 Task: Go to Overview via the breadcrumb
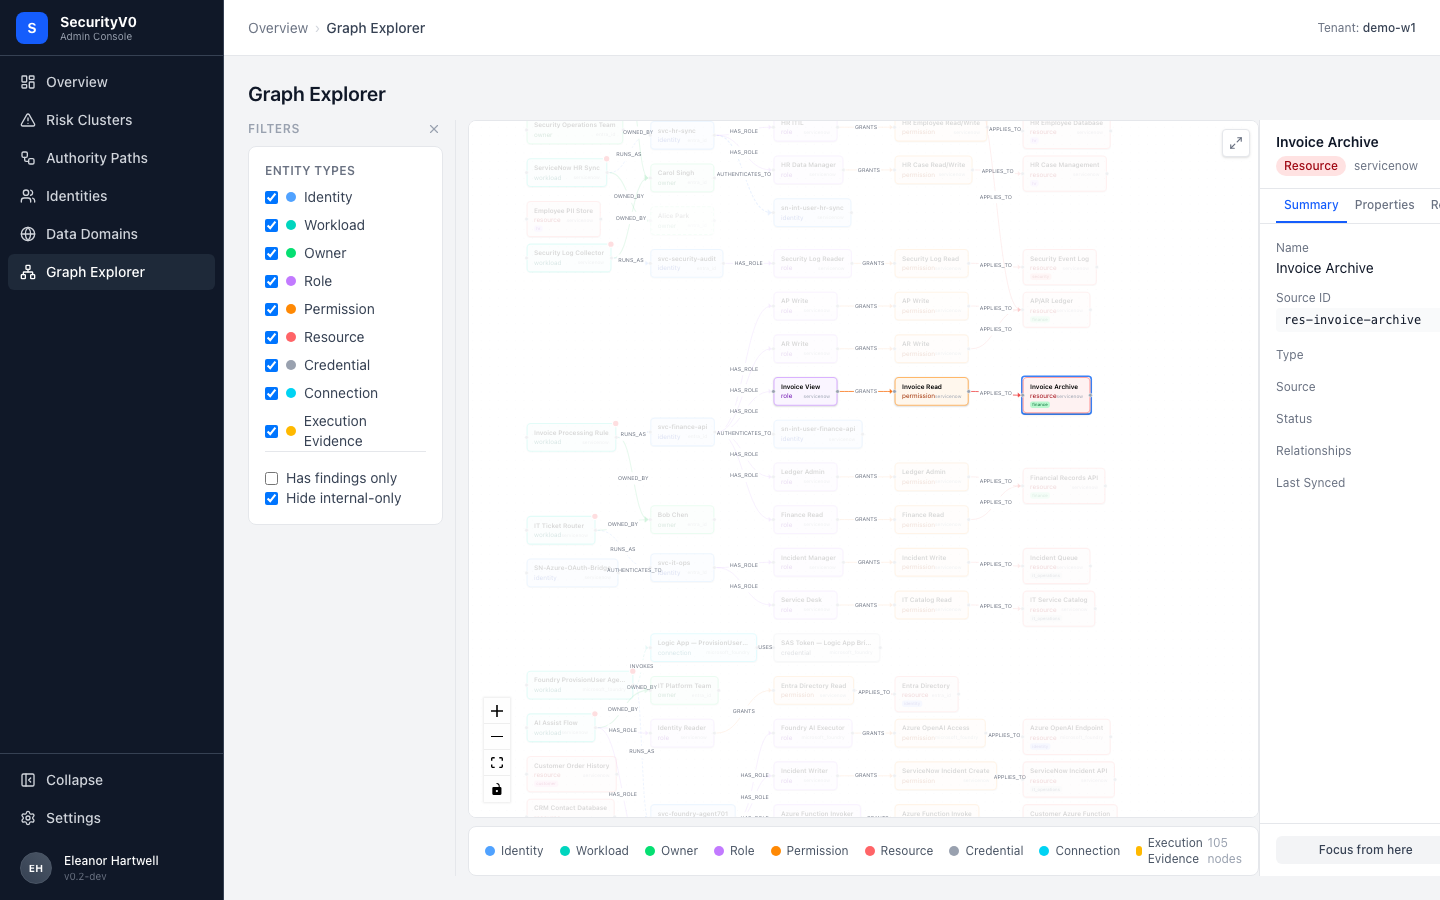[278, 28]
